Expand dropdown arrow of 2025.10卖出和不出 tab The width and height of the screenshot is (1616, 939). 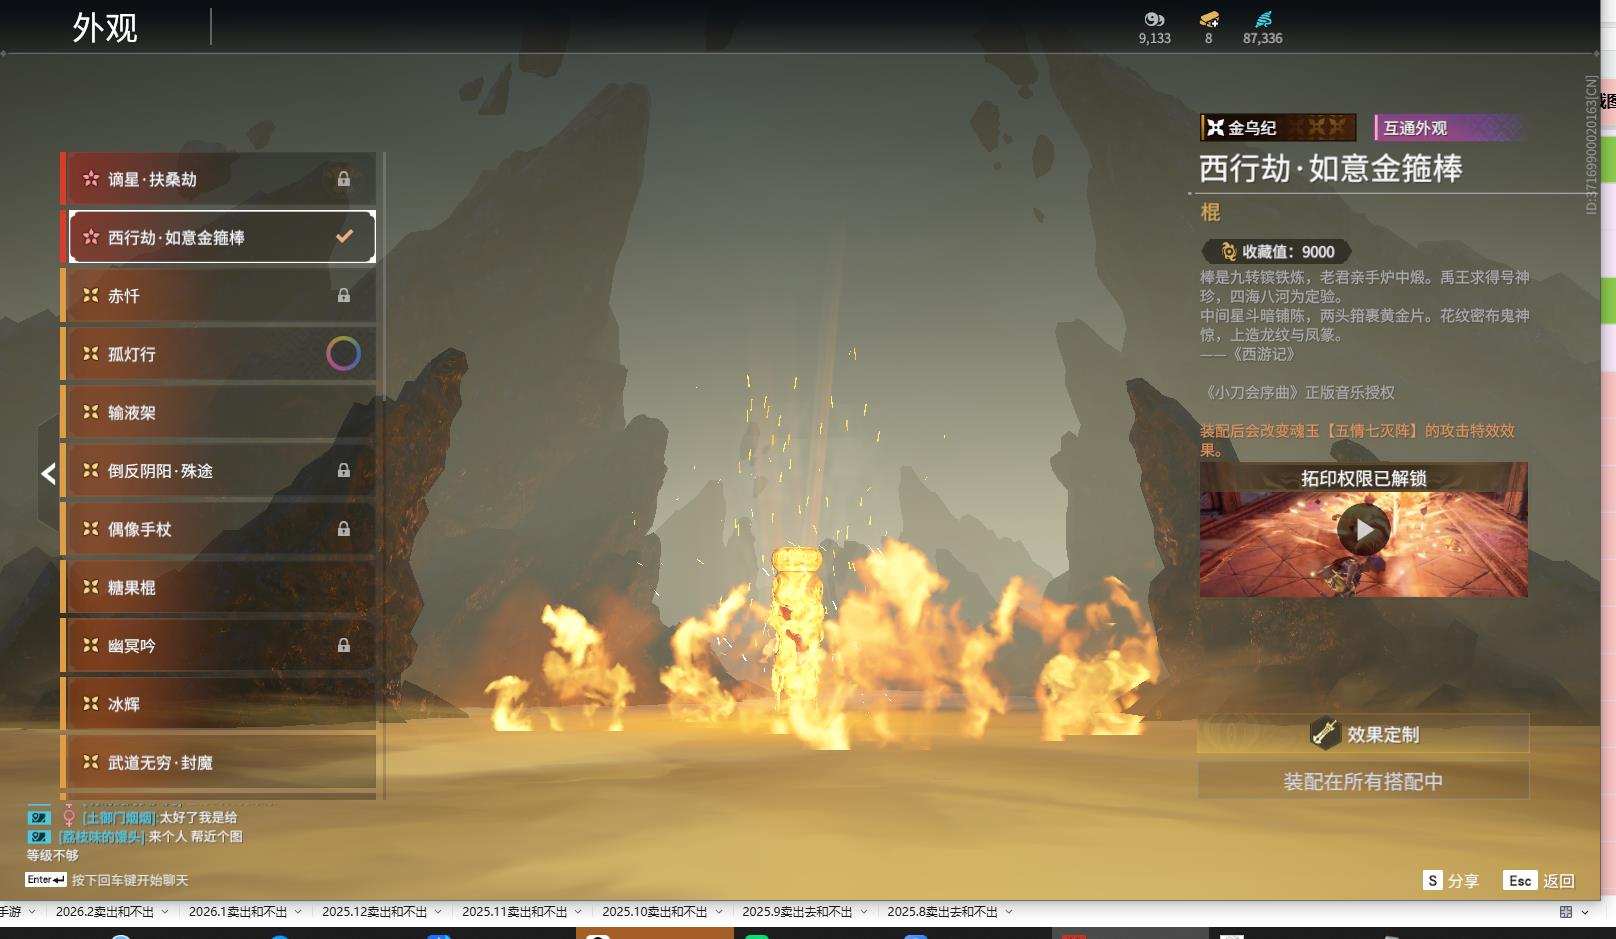pos(719,912)
